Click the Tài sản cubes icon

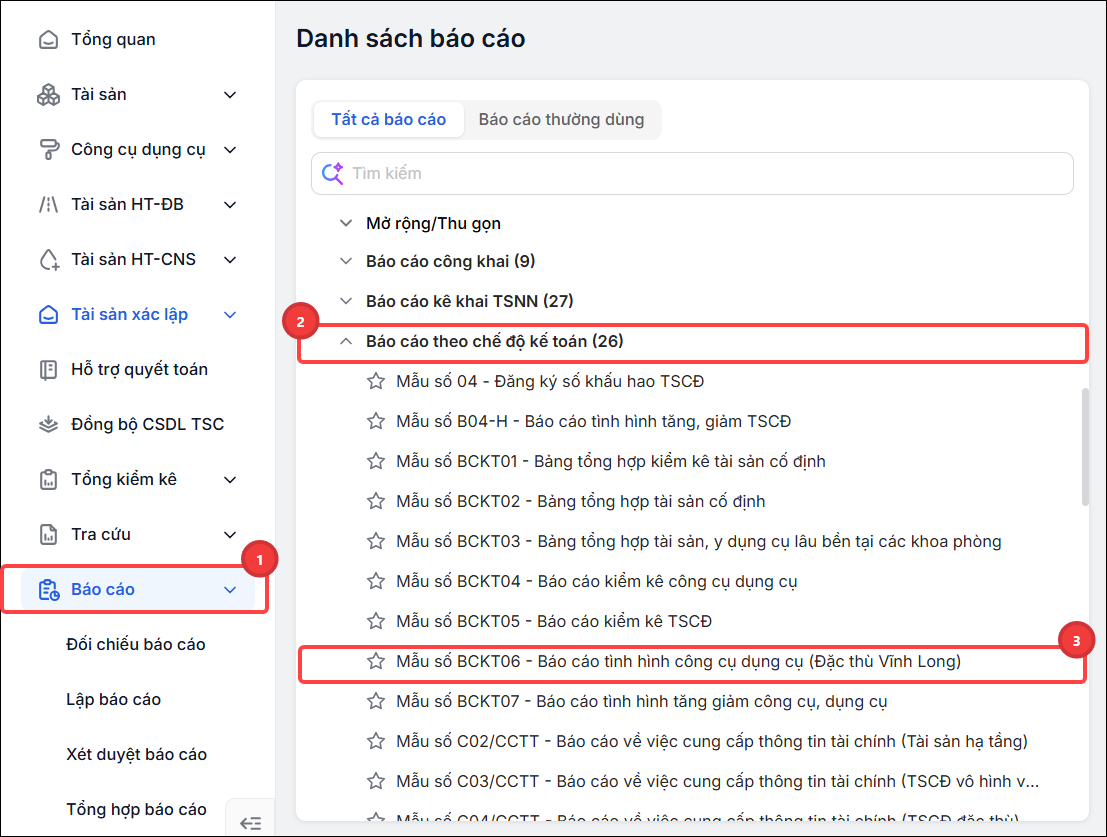tap(48, 95)
